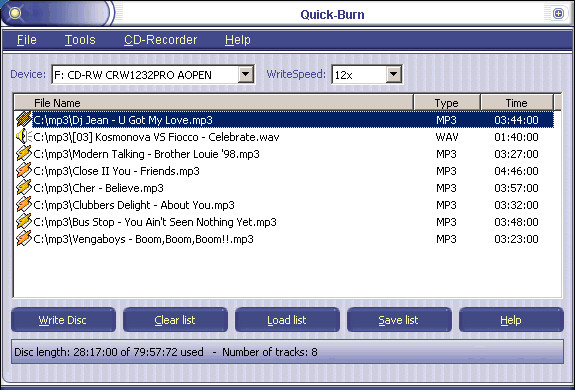Viewport: 575px width, 390px height.
Task: Select the 12x WriteSpeed combo box
Action: 367,75
